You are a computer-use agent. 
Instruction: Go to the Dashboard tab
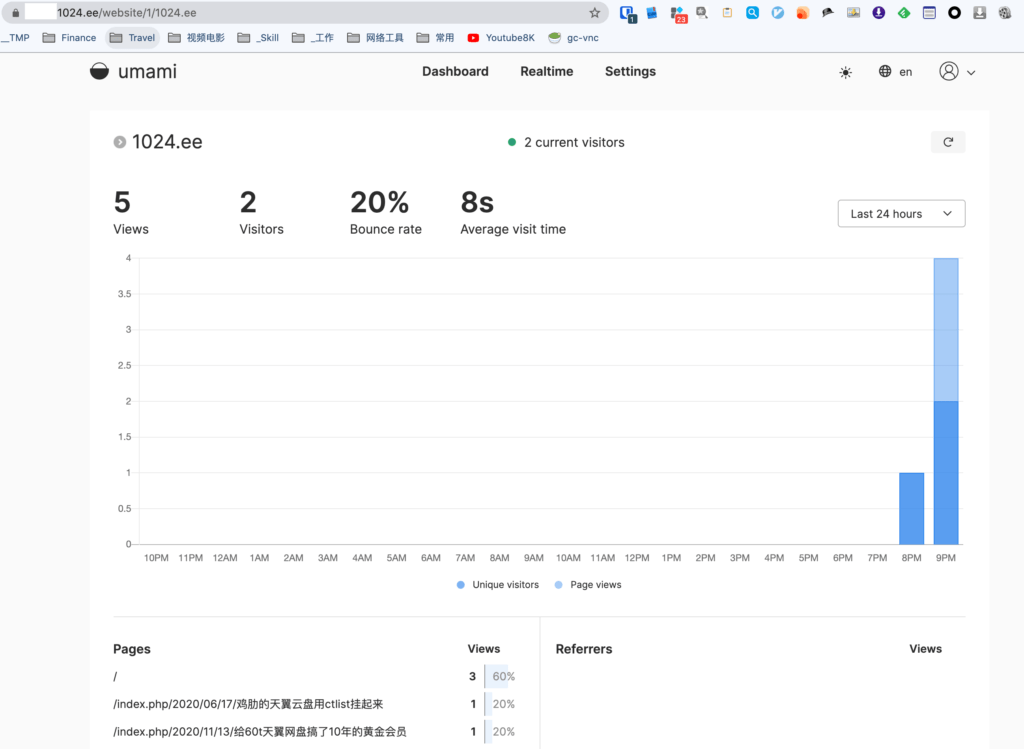[x=455, y=71]
